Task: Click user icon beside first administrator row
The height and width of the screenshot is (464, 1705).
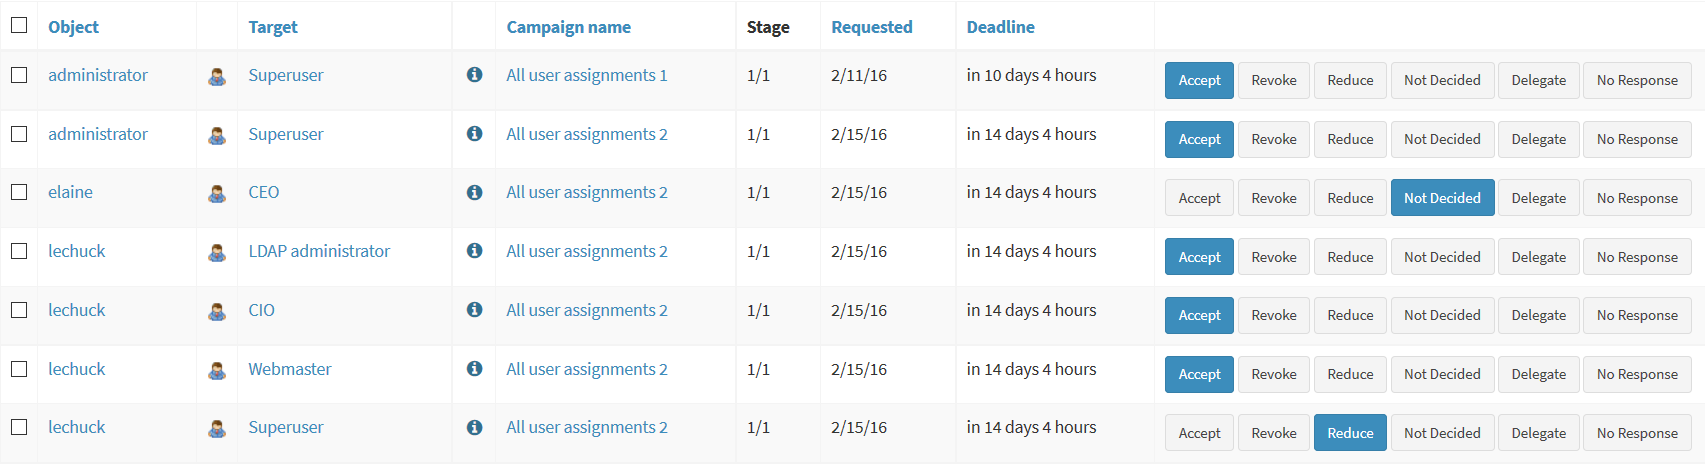Action: coord(217,77)
